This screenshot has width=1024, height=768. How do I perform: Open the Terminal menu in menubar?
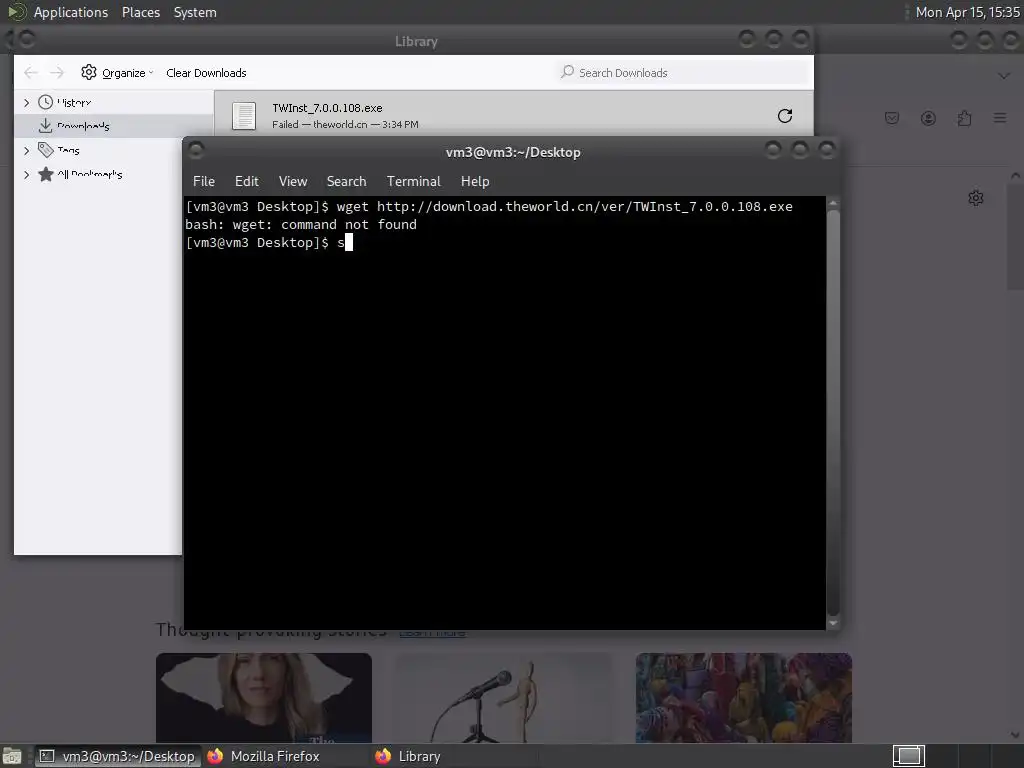413,181
